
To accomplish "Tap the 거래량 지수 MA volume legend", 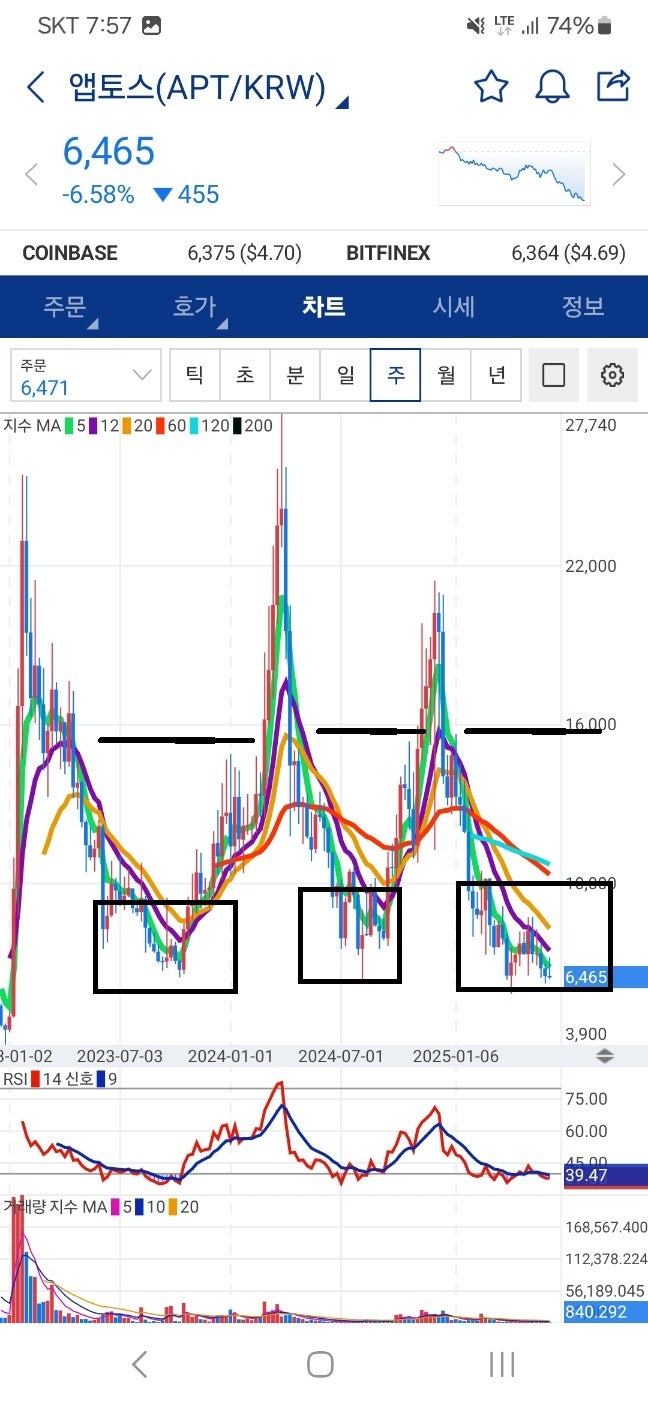I will coord(100,1207).
